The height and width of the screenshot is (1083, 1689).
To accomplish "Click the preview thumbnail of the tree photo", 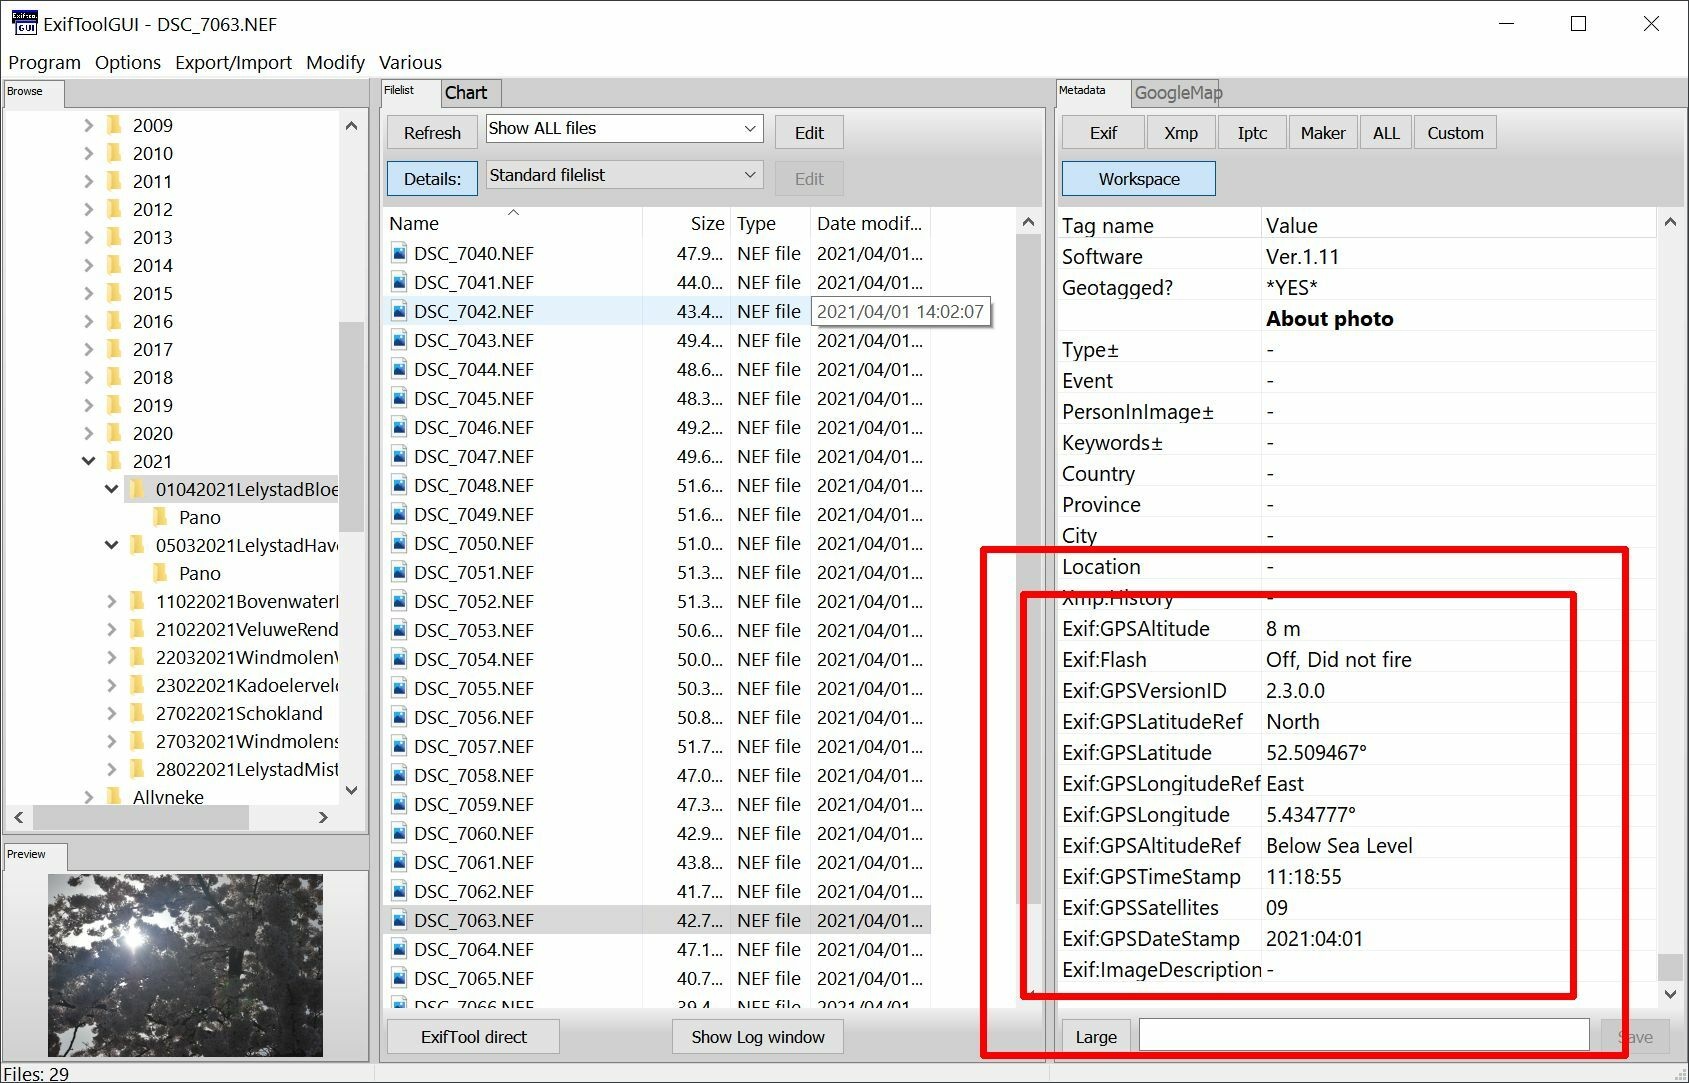I will 185,963.
